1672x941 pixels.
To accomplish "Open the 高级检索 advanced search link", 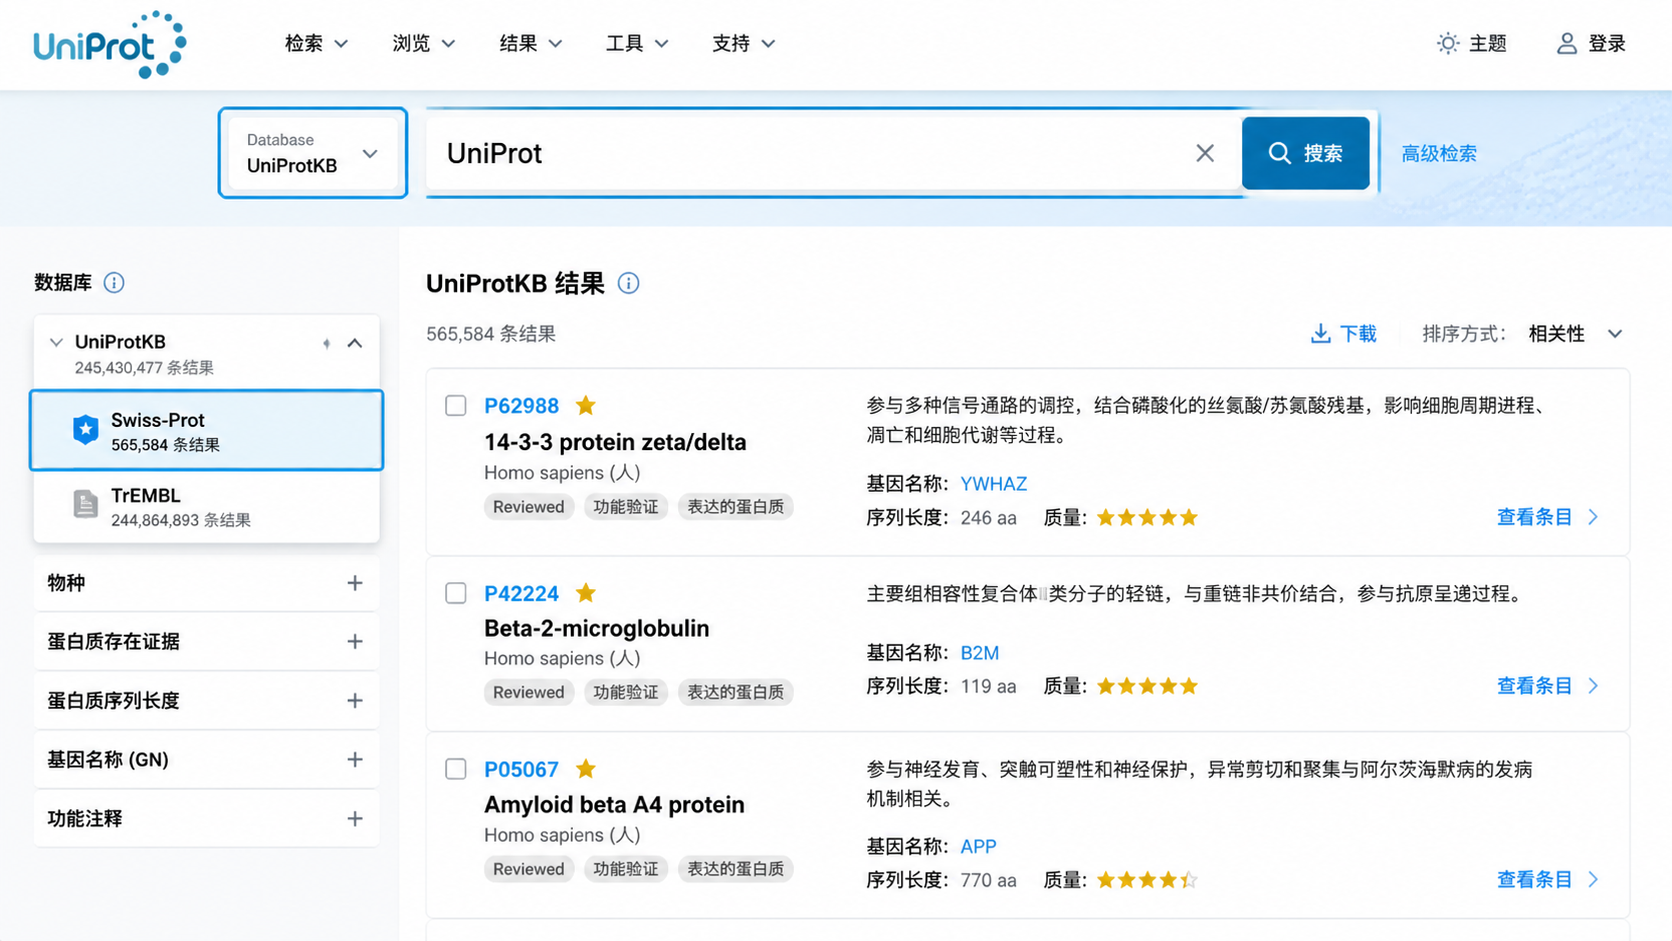I will [x=1439, y=153].
